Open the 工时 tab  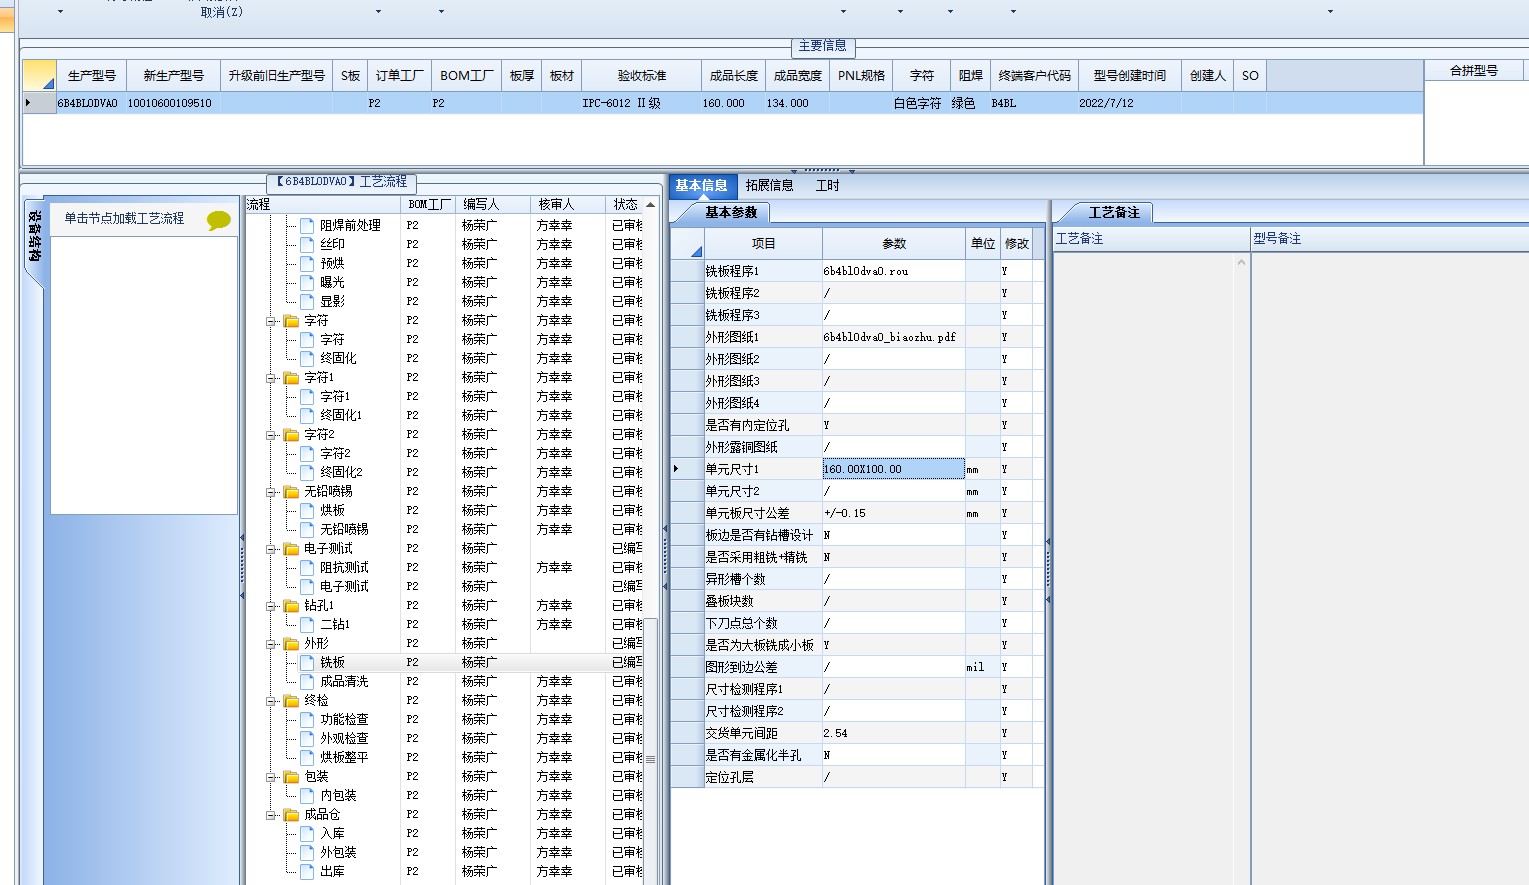pos(828,186)
